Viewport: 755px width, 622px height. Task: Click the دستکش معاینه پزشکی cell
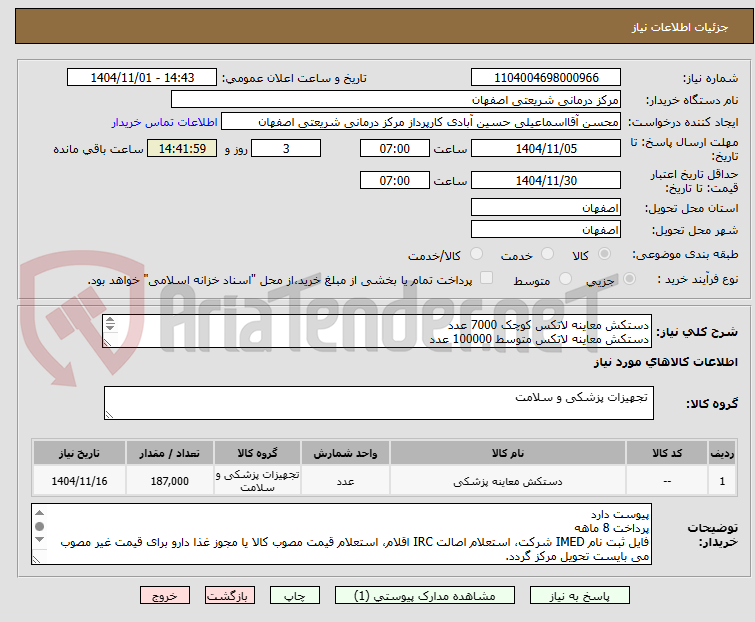pyautogui.click(x=508, y=481)
